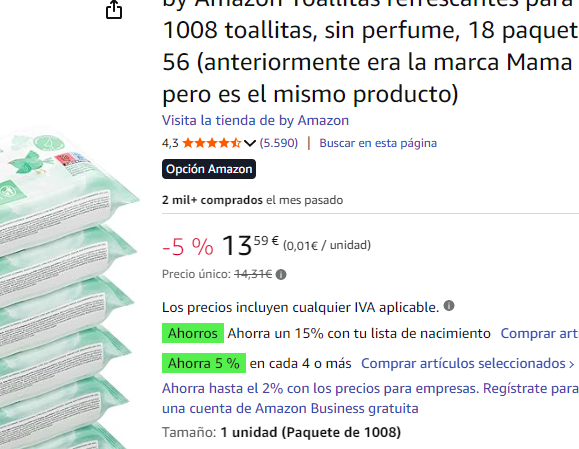
Task: Click una cuenta de Amazon Business gratuita
Action: click(x=290, y=408)
